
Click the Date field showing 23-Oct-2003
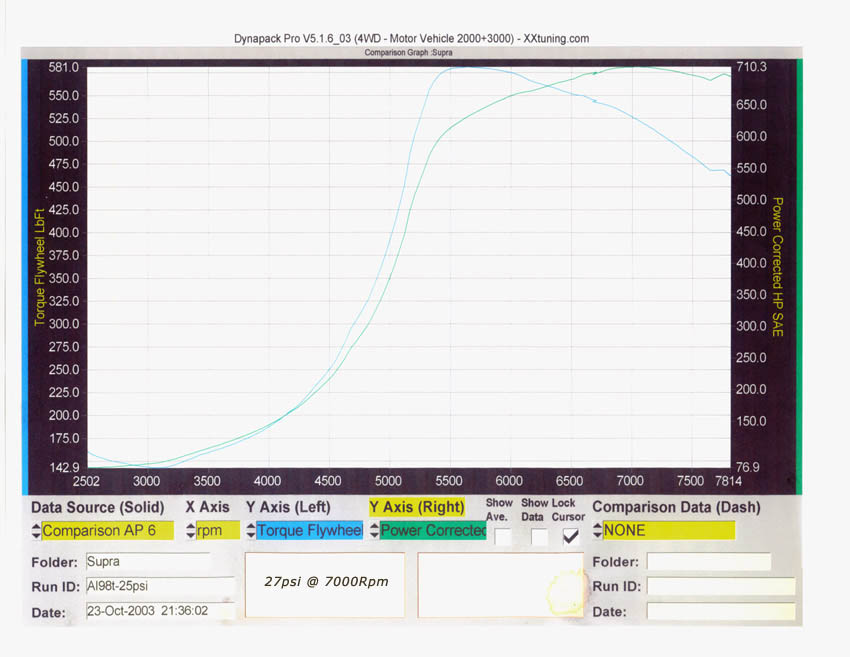tap(160, 611)
